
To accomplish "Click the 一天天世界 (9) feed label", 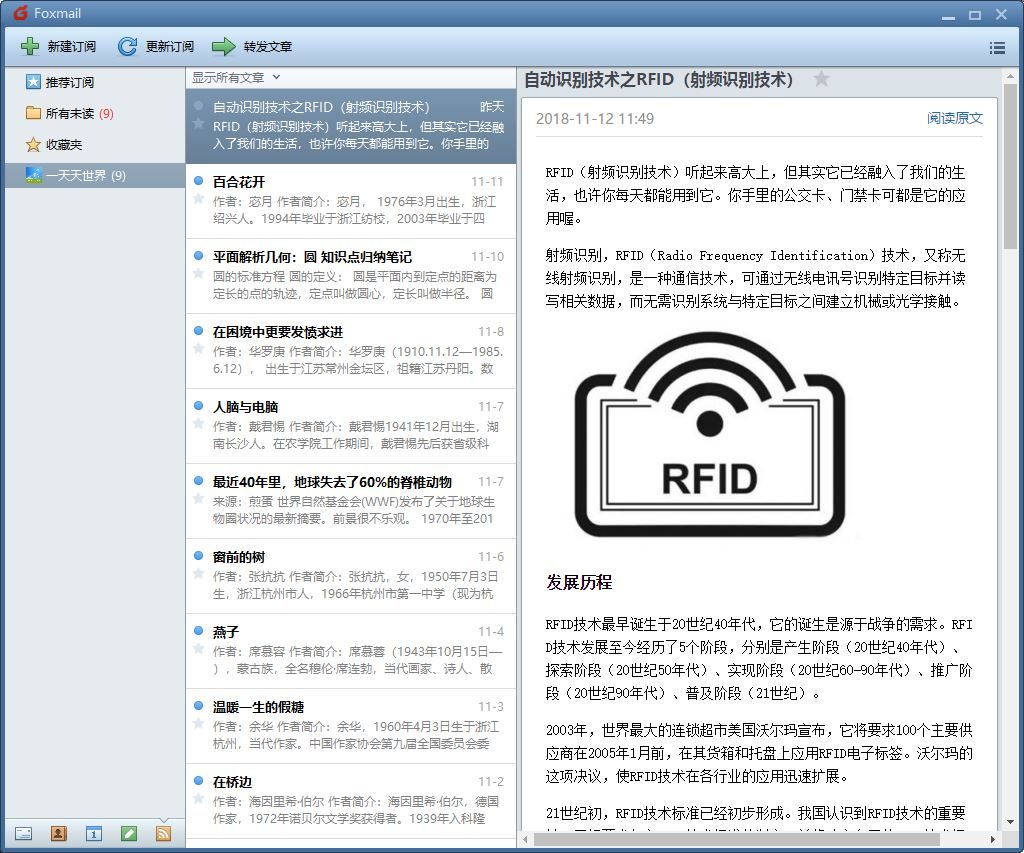I will [86, 176].
